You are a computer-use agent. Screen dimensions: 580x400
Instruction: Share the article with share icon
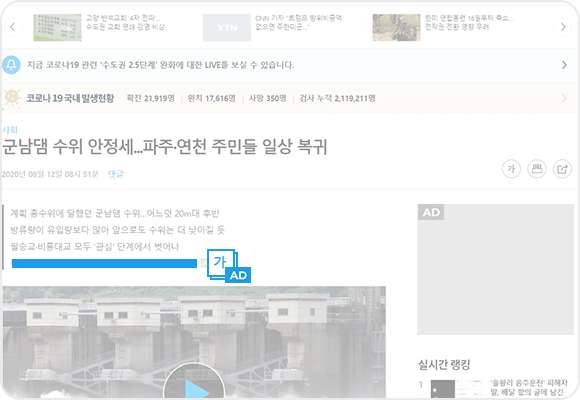(562, 169)
